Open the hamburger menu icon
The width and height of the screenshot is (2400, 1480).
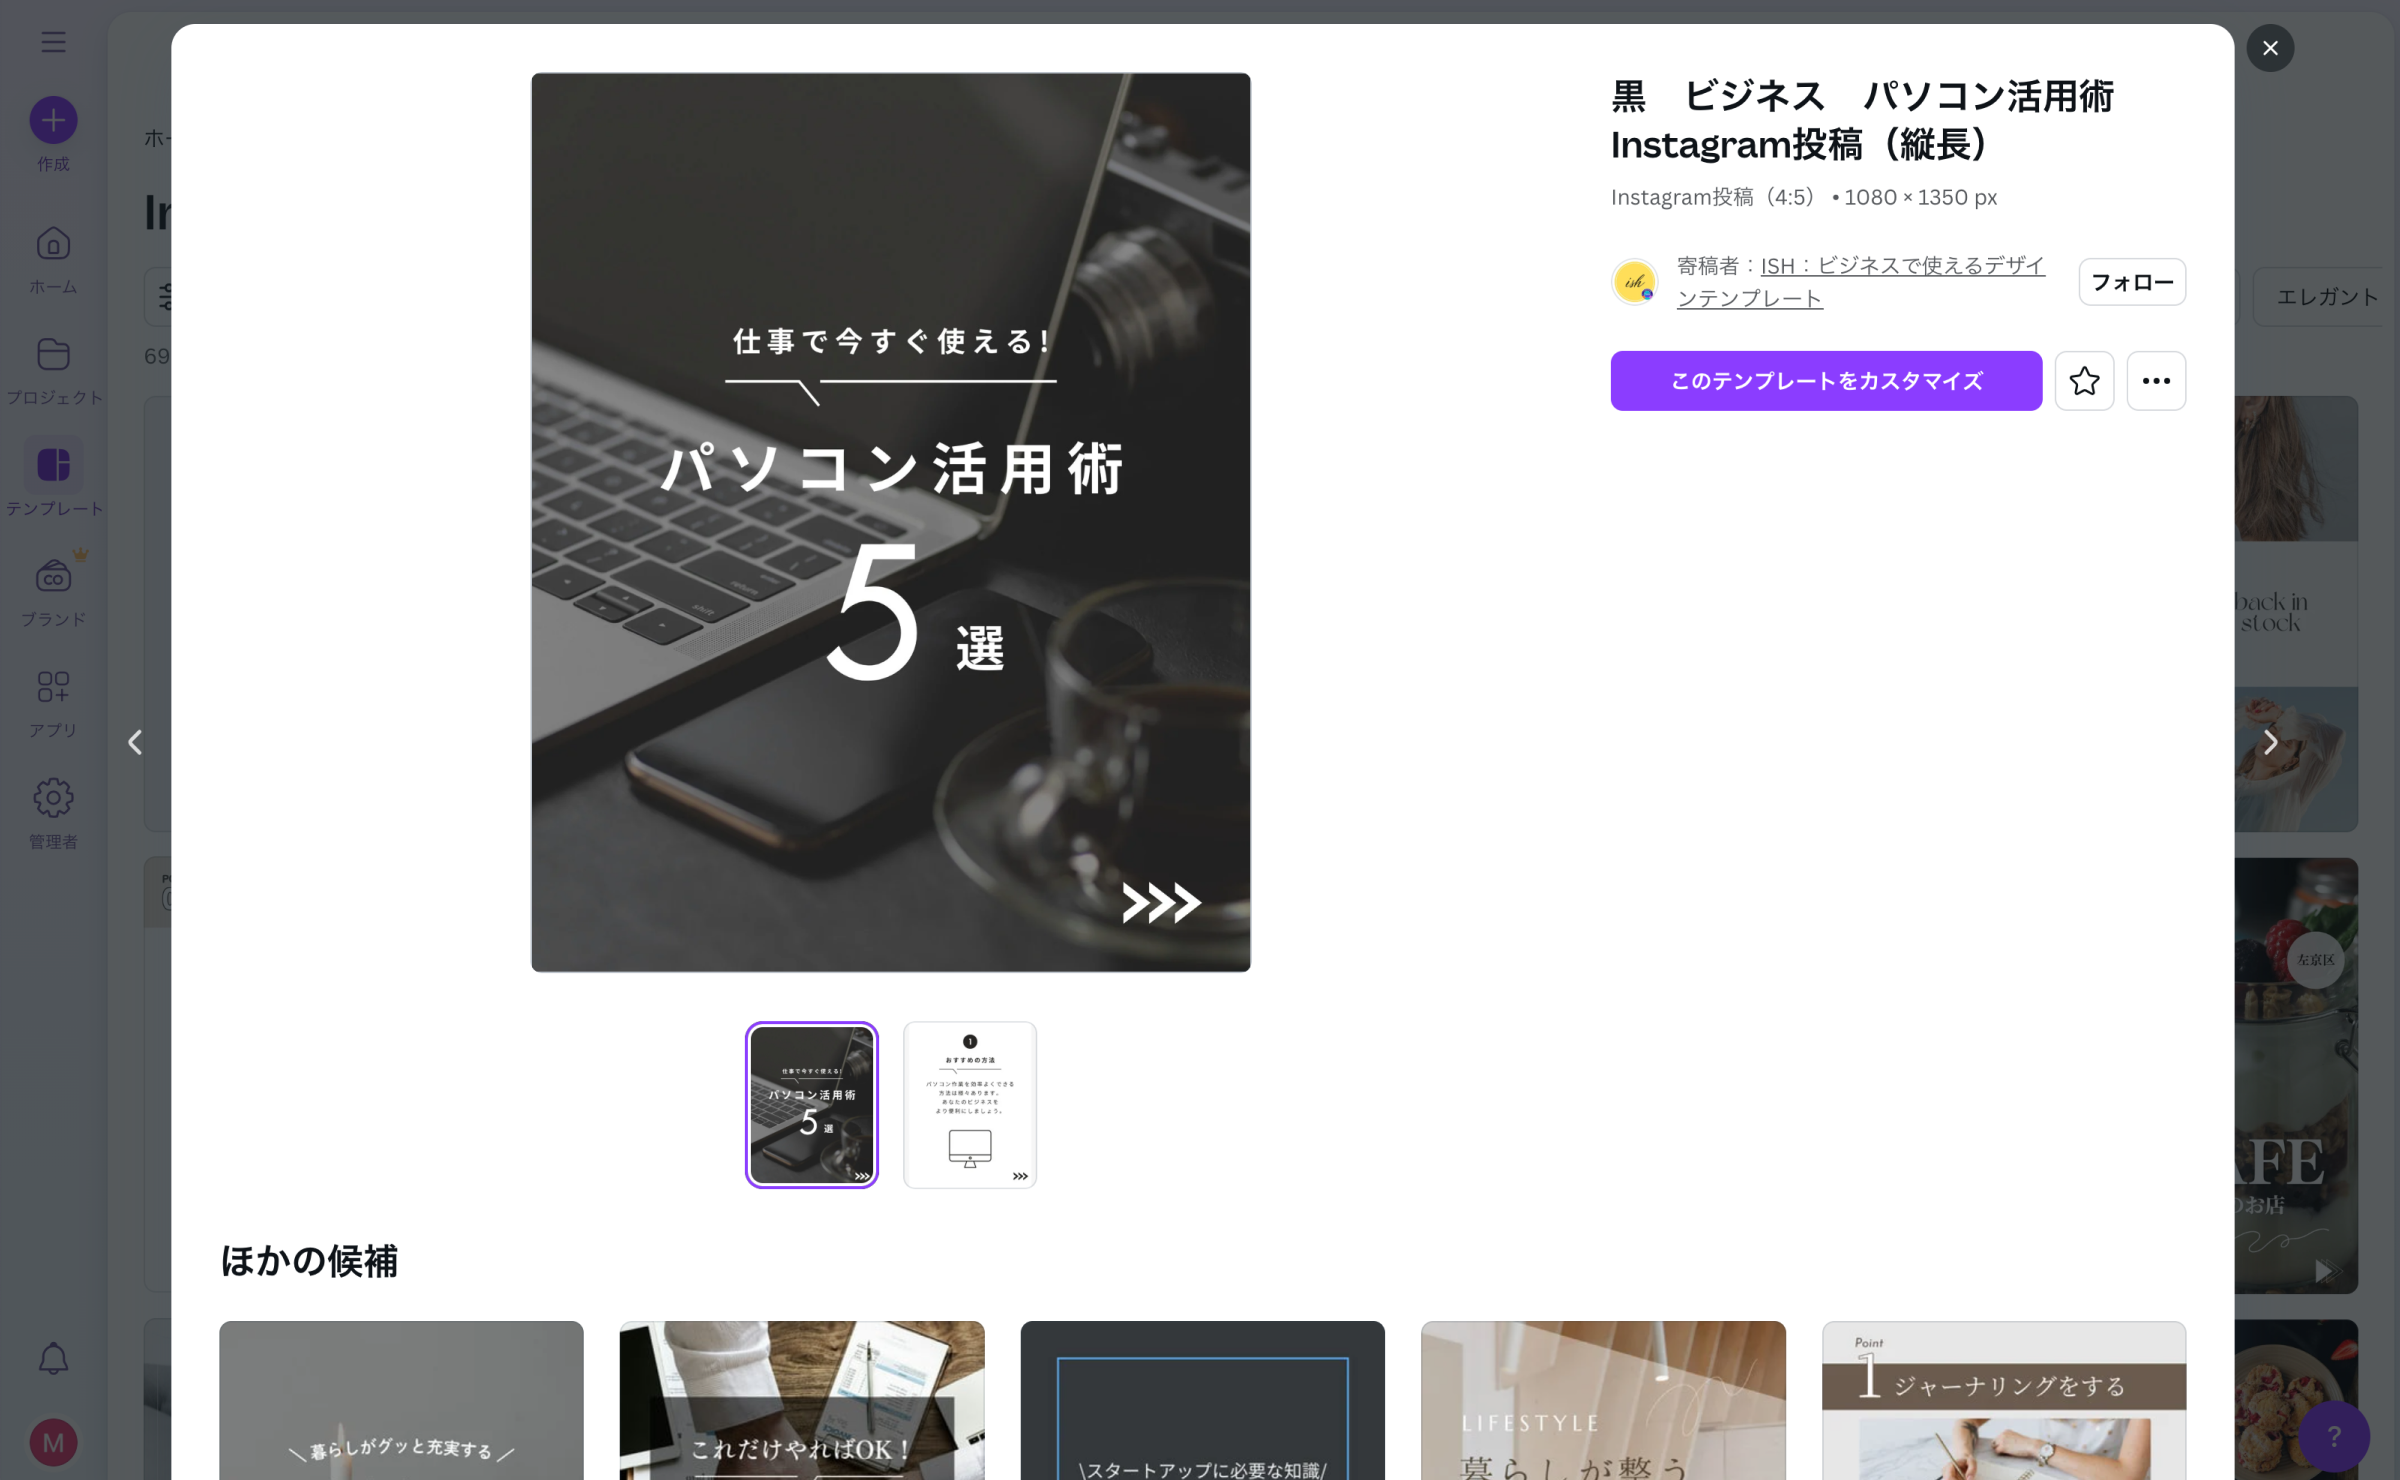[x=53, y=41]
